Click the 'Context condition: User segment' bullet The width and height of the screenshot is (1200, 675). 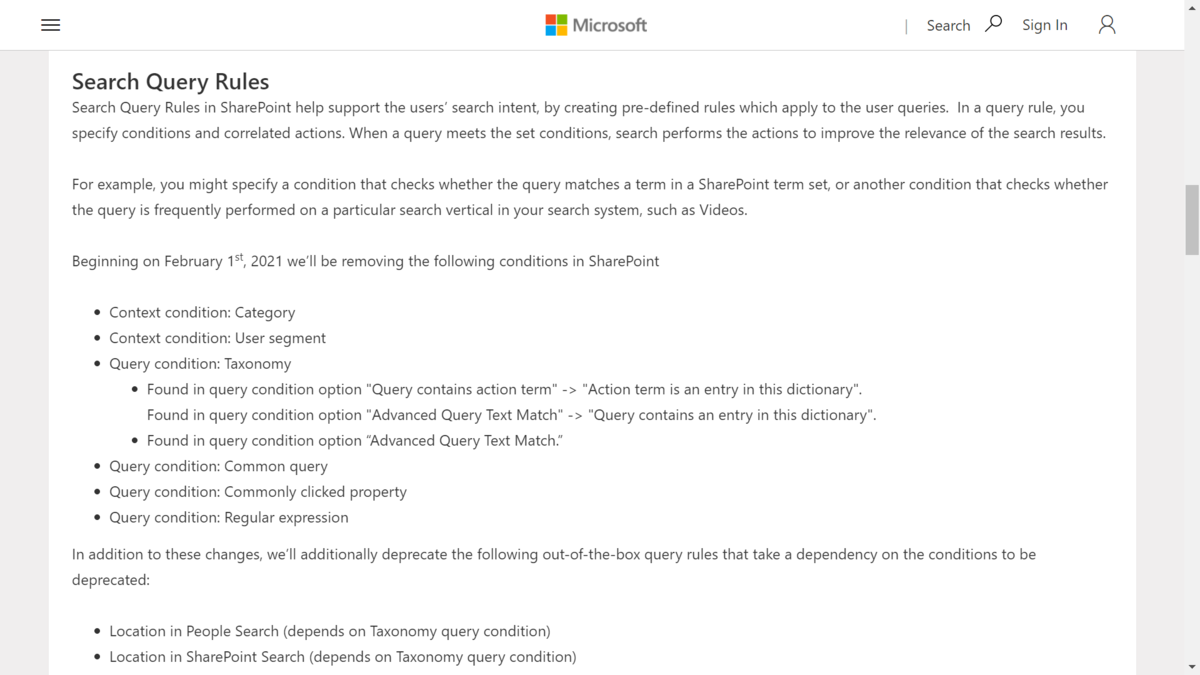click(x=217, y=338)
